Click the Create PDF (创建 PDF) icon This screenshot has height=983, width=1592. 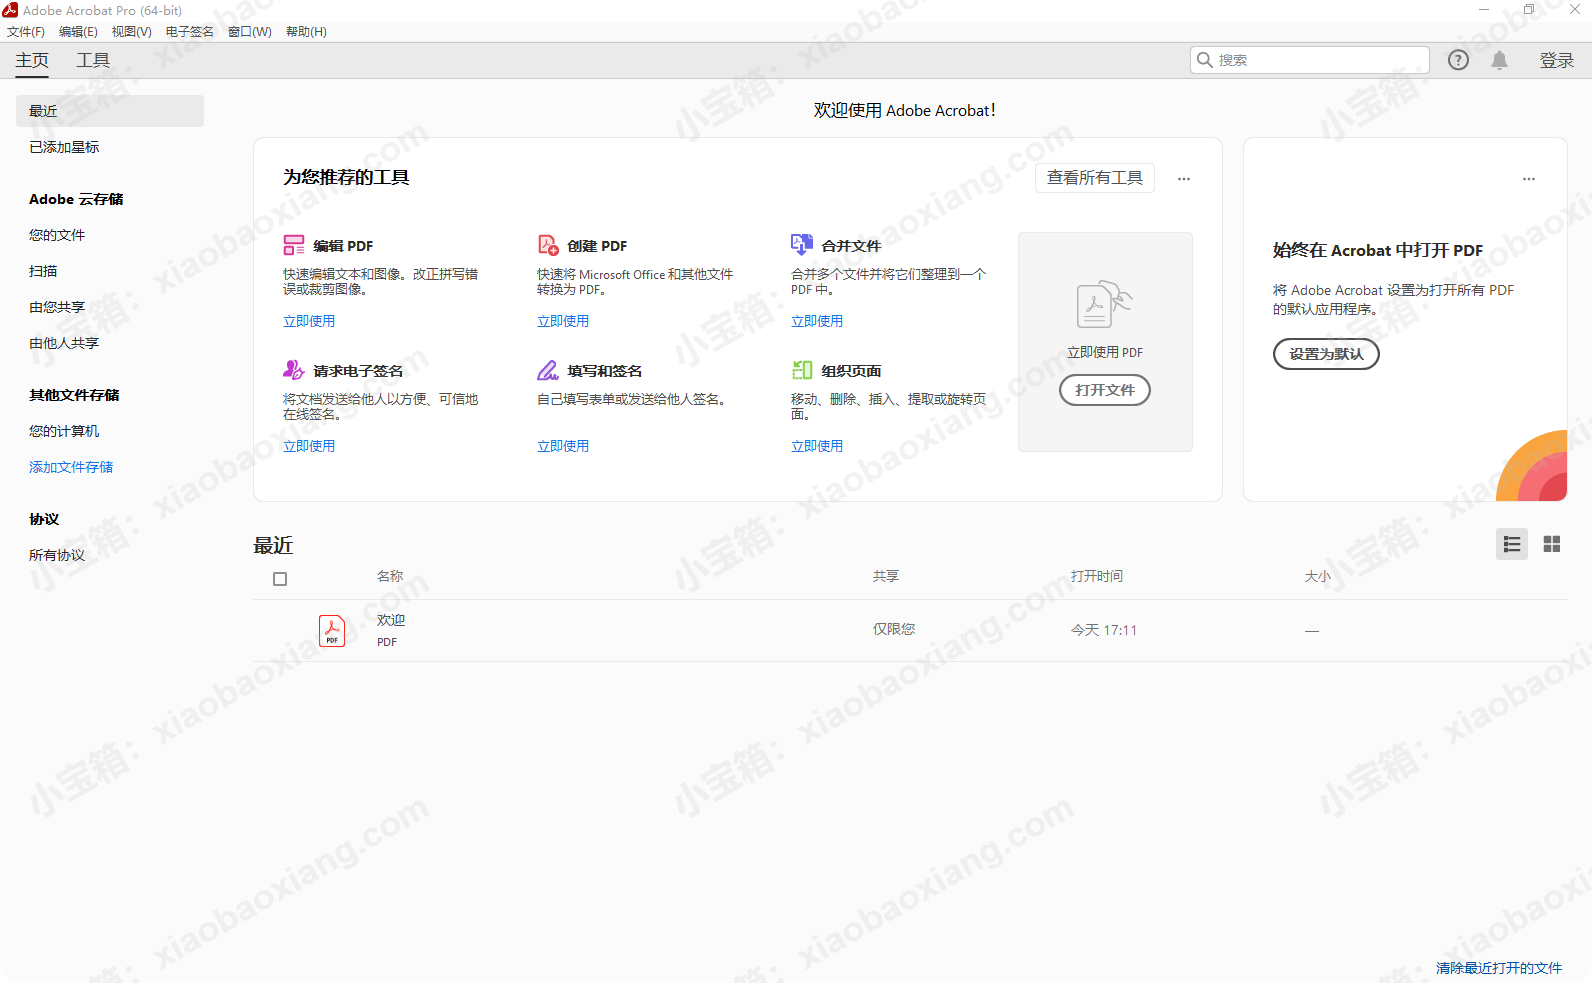pyautogui.click(x=548, y=245)
